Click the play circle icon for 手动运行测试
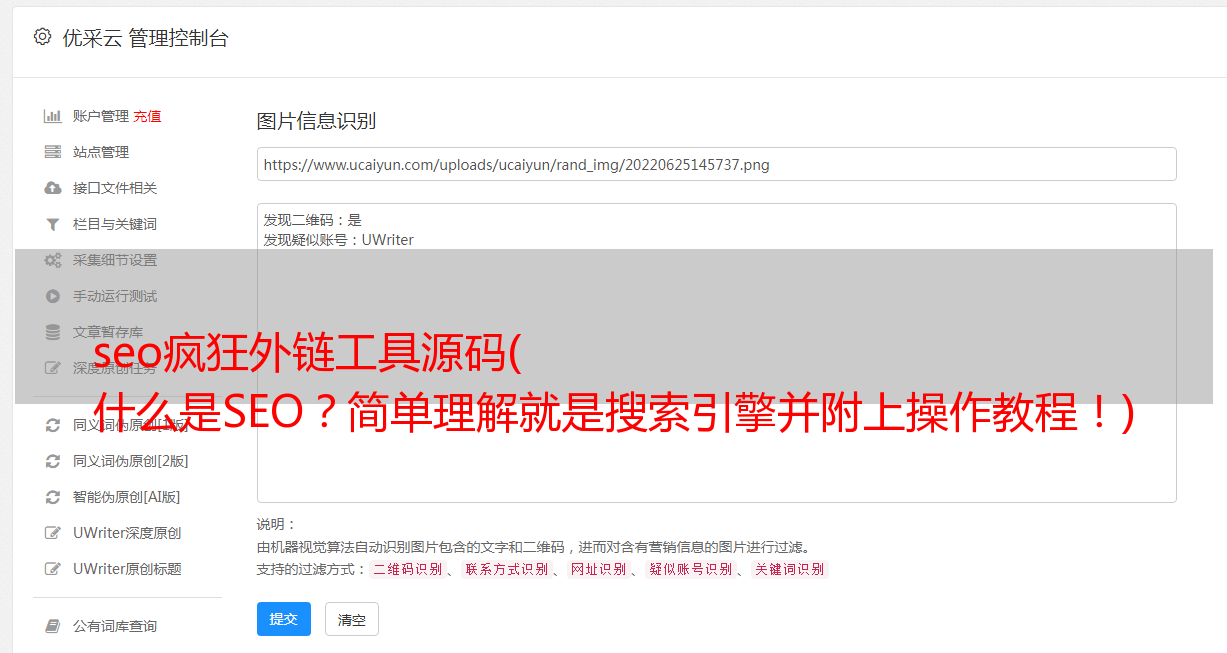1227x653 pixels. pyautogui.click(x=53, y=296)
